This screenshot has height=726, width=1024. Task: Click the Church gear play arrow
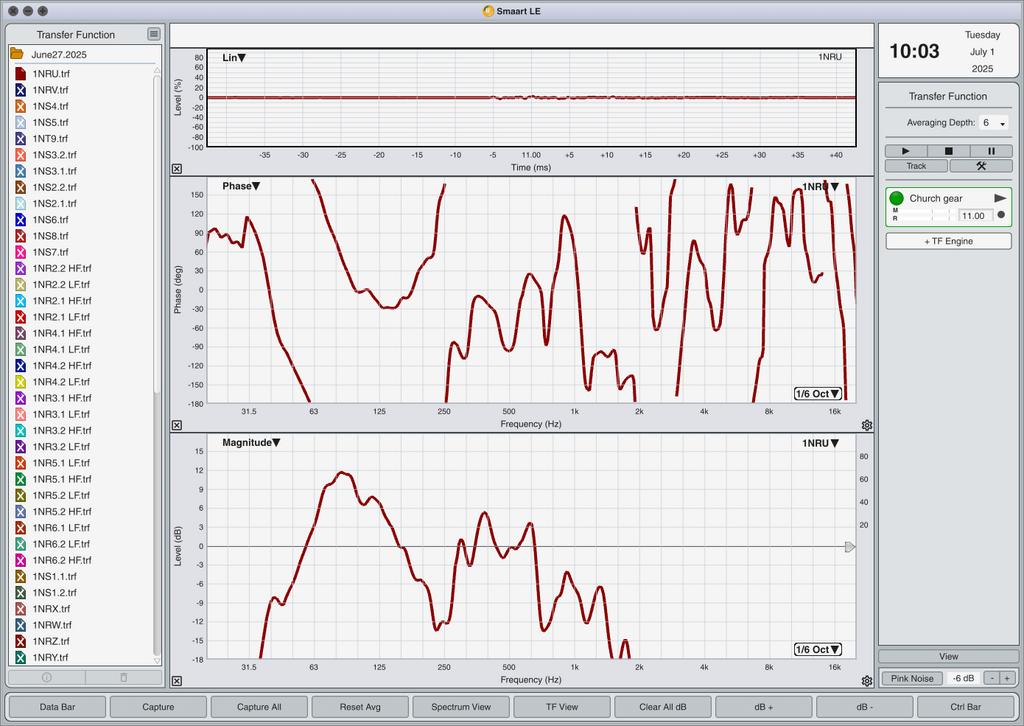click(1000, 198)
